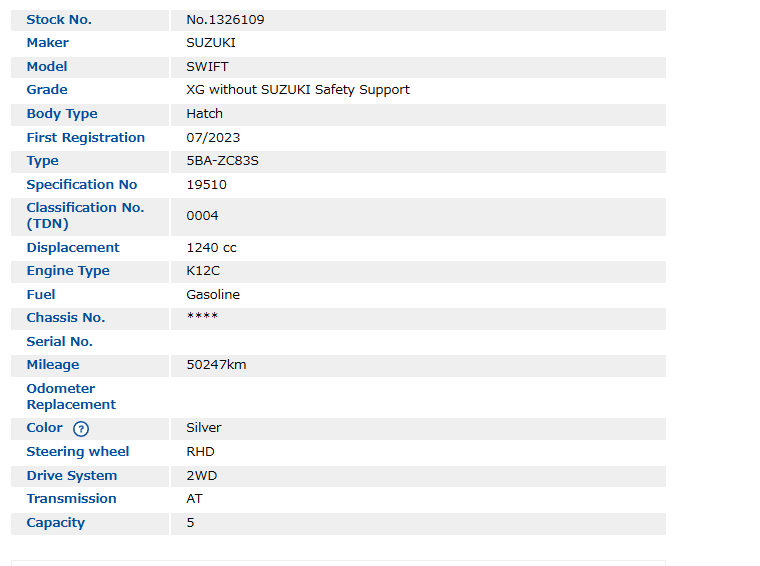This screenshot has height=566, width=760.
Task: Click the Stock No. label
Action: [59, 20]
